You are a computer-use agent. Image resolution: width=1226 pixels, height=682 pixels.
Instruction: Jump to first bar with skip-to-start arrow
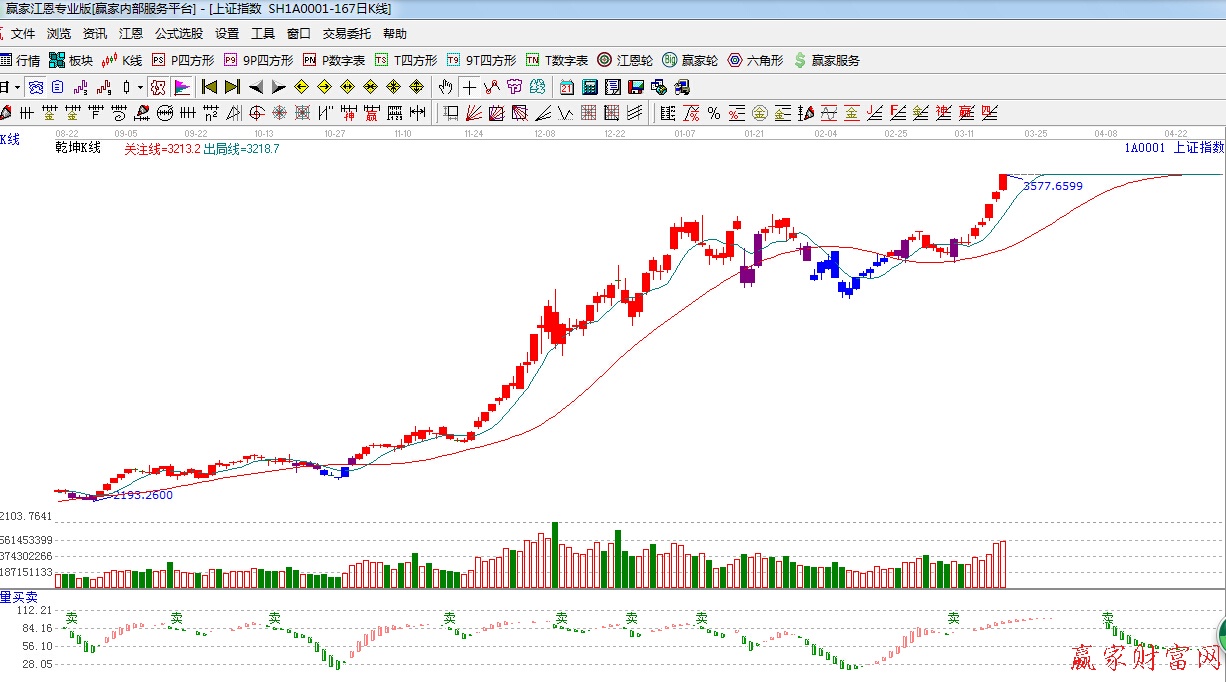pyautogui.click(x=209, y=87)
